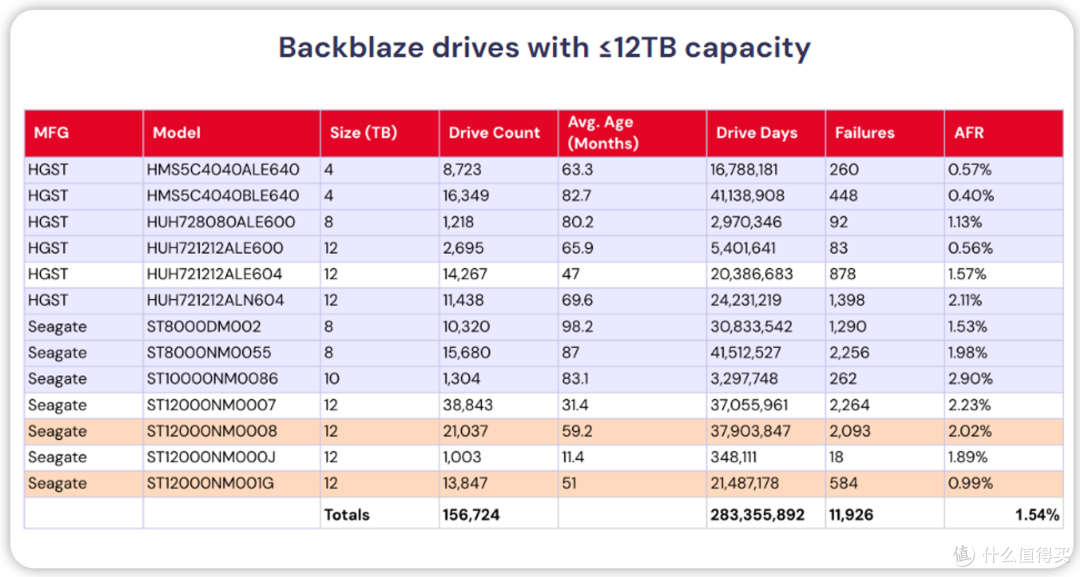Click average age value 47
The height and width of the screenshot is (577, 1080).
[x=570, y=274]
